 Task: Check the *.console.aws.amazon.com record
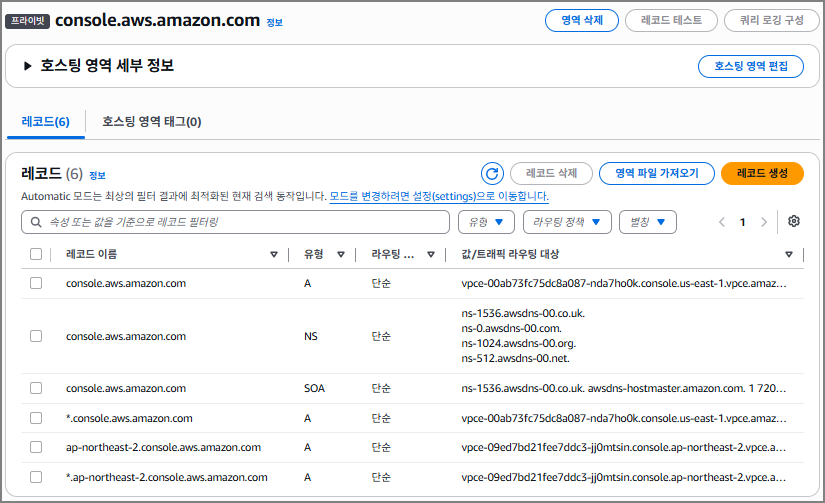point(36,418)
